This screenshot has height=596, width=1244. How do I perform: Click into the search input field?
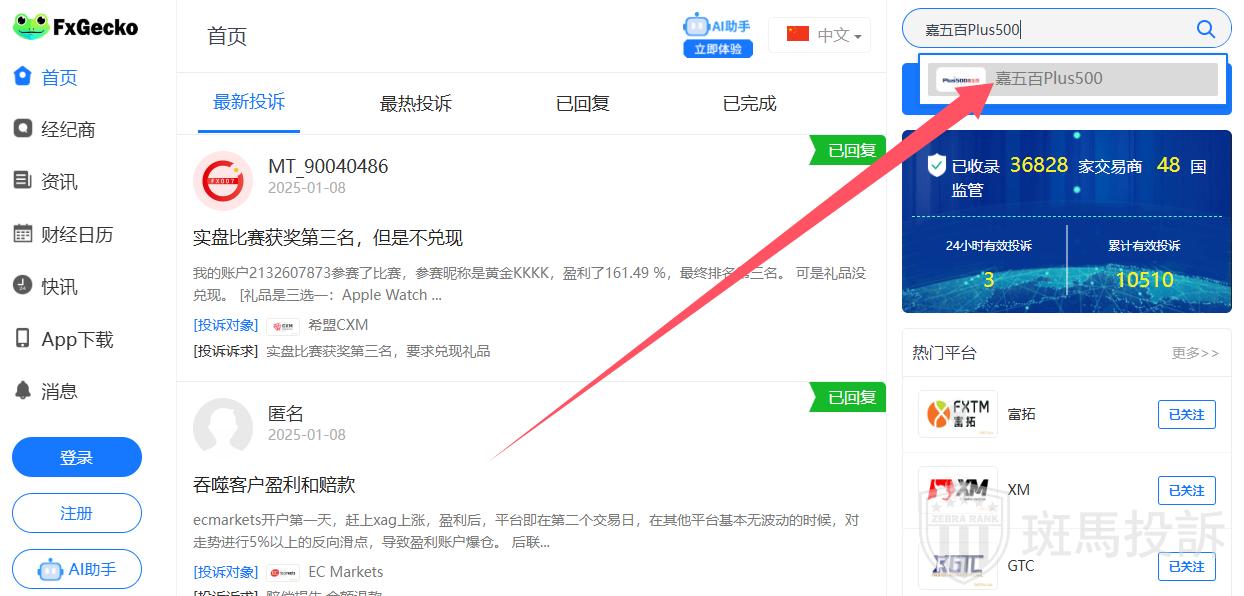click(1050, 30)
